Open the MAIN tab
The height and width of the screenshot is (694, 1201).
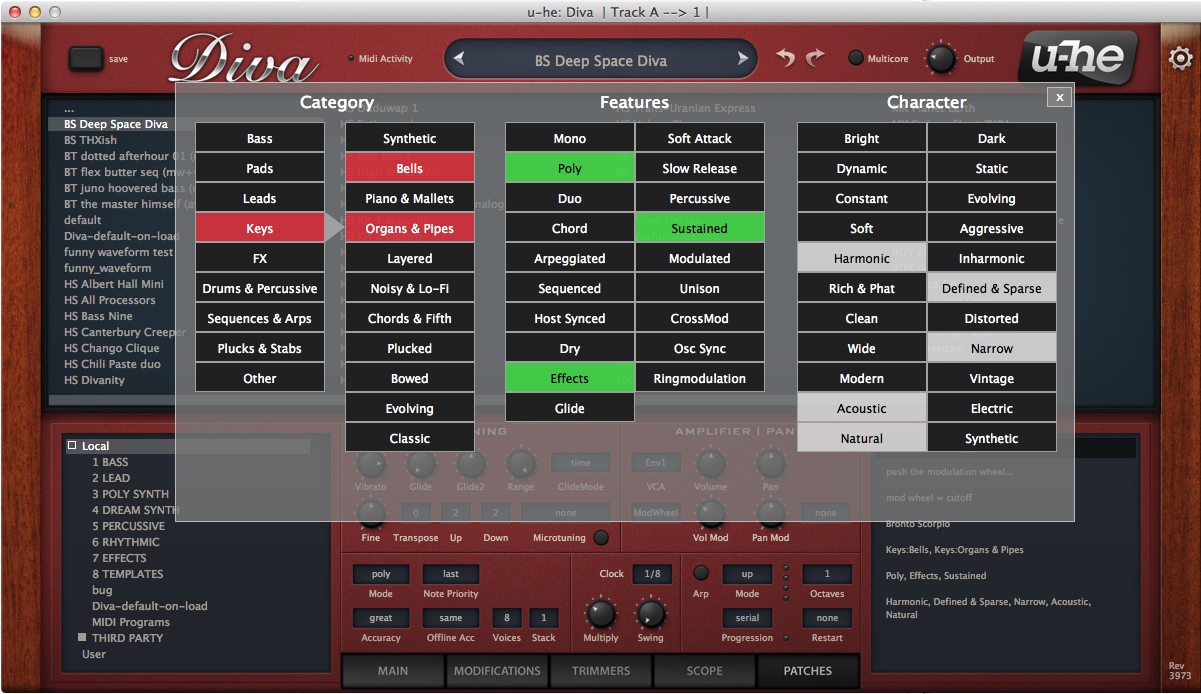tap(393, 671)
